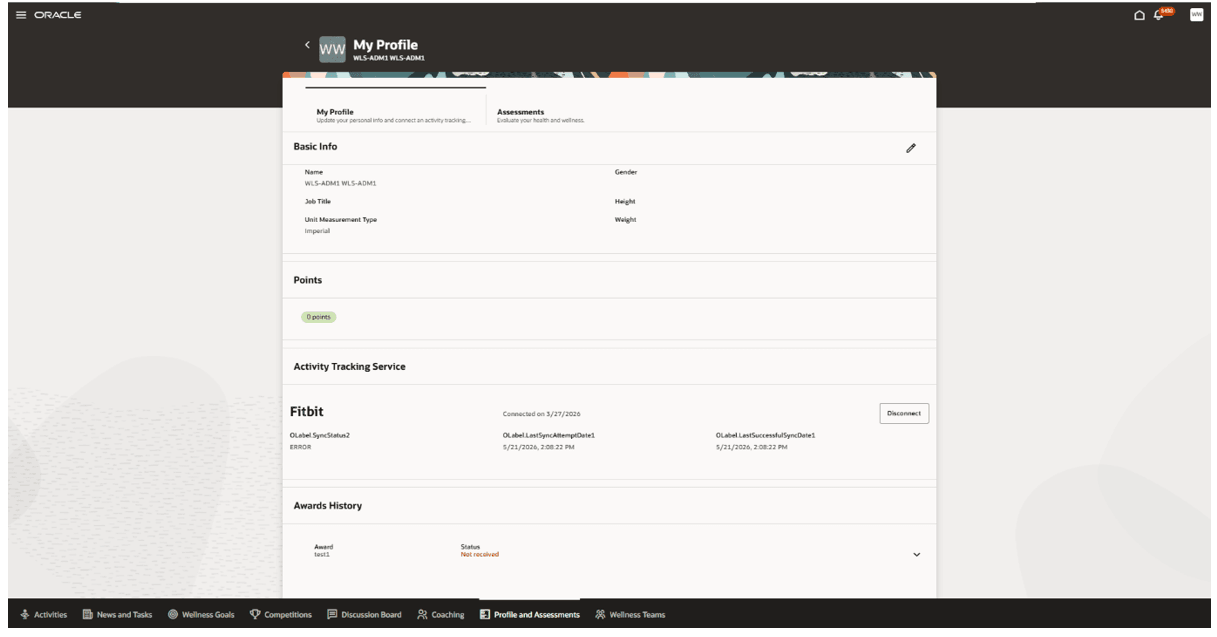Edit Basic Info with pencil icon
The width and height of the screenshot is (1217, 637).
tap(911, 147)
